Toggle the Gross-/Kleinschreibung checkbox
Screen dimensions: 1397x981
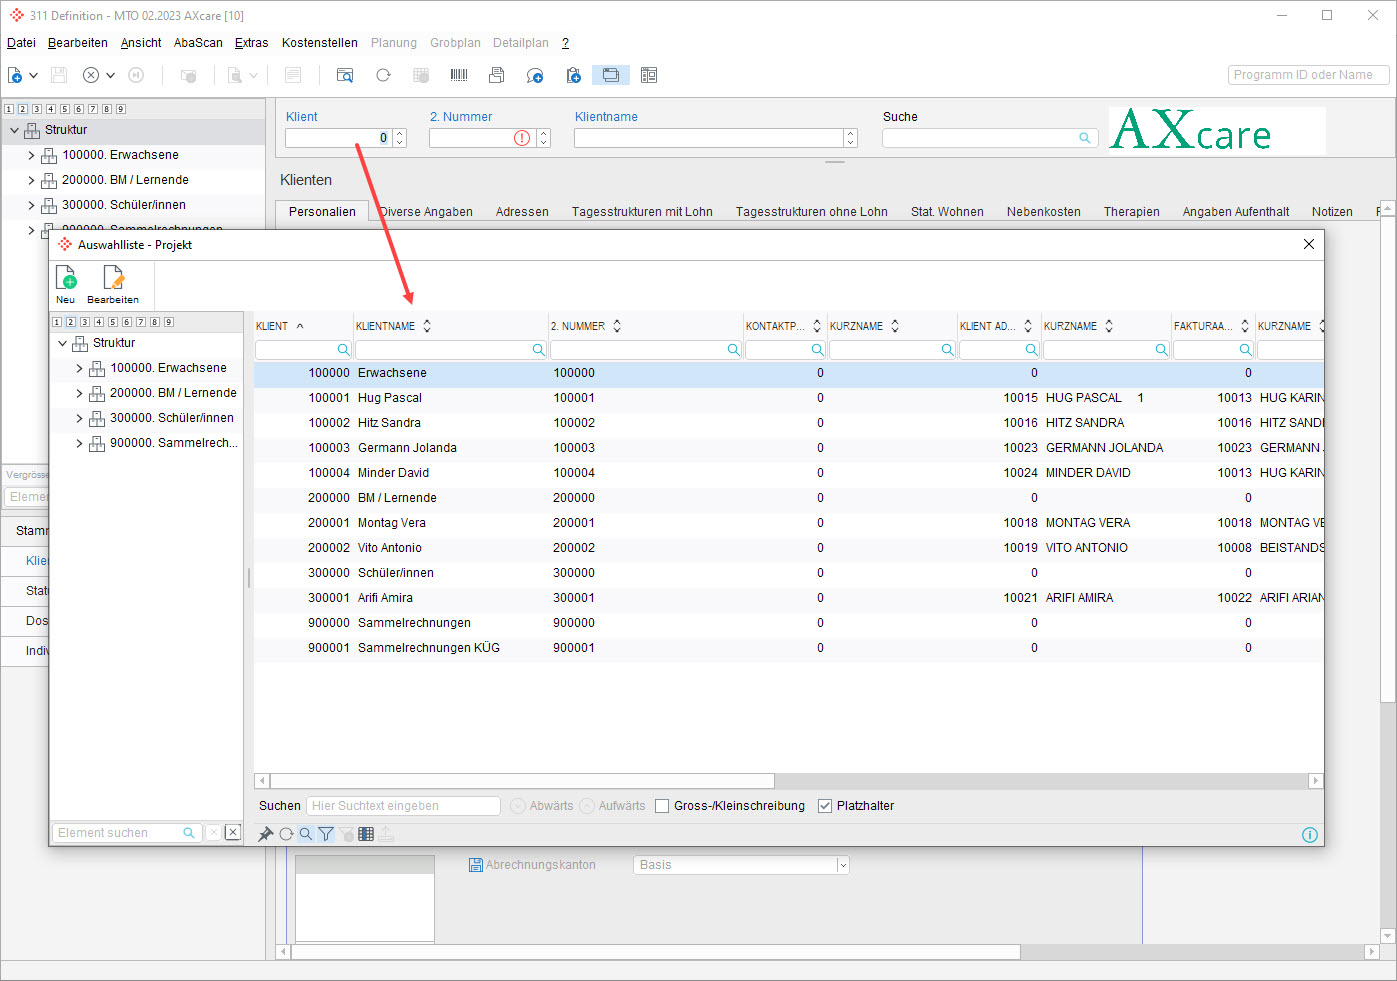click(x=662, y=806)
